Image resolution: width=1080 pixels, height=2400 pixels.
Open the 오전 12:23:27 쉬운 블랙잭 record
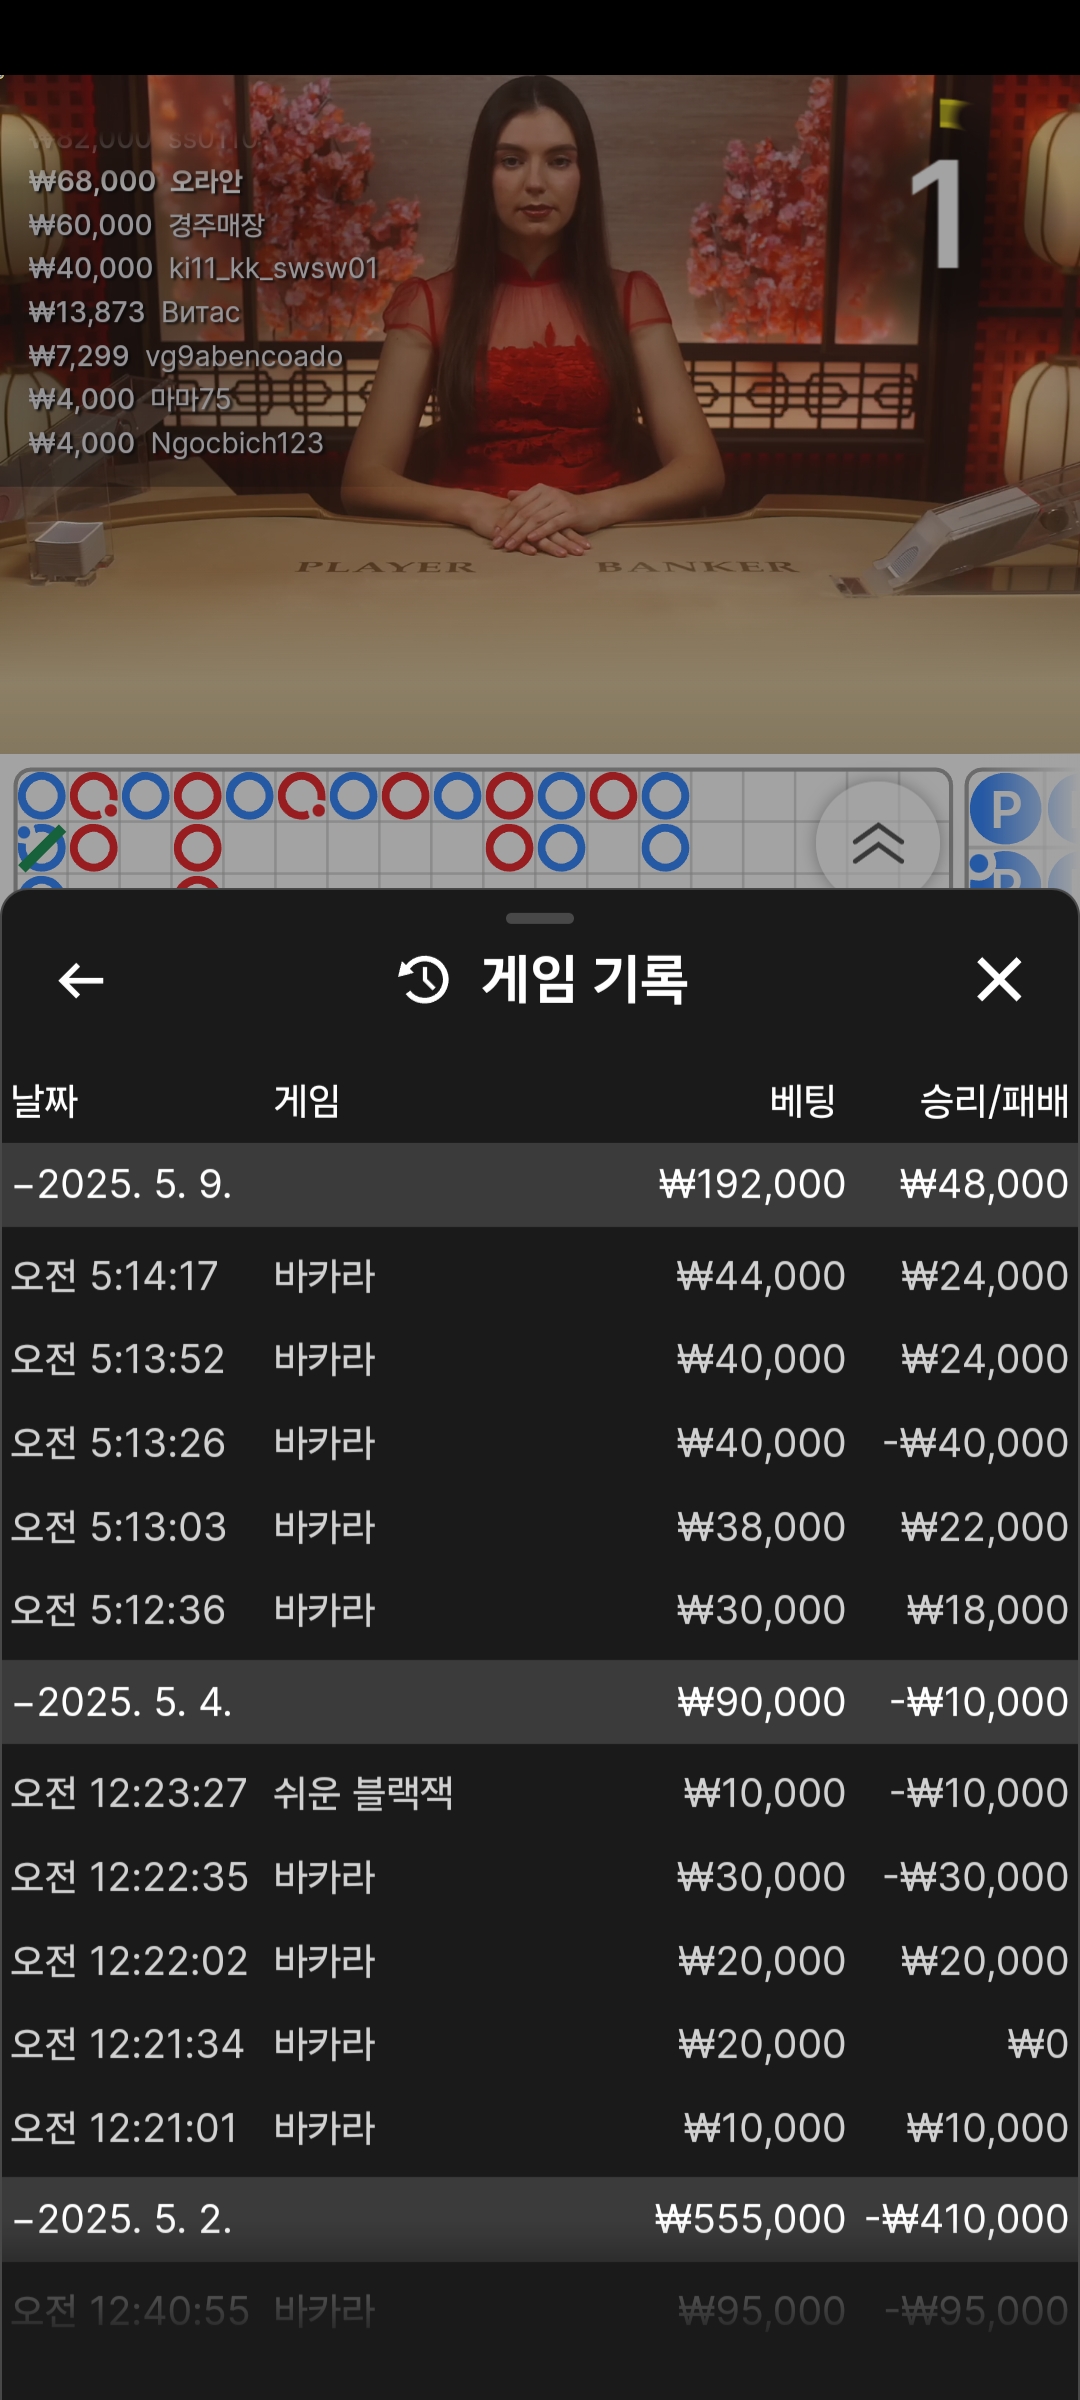540,1793
